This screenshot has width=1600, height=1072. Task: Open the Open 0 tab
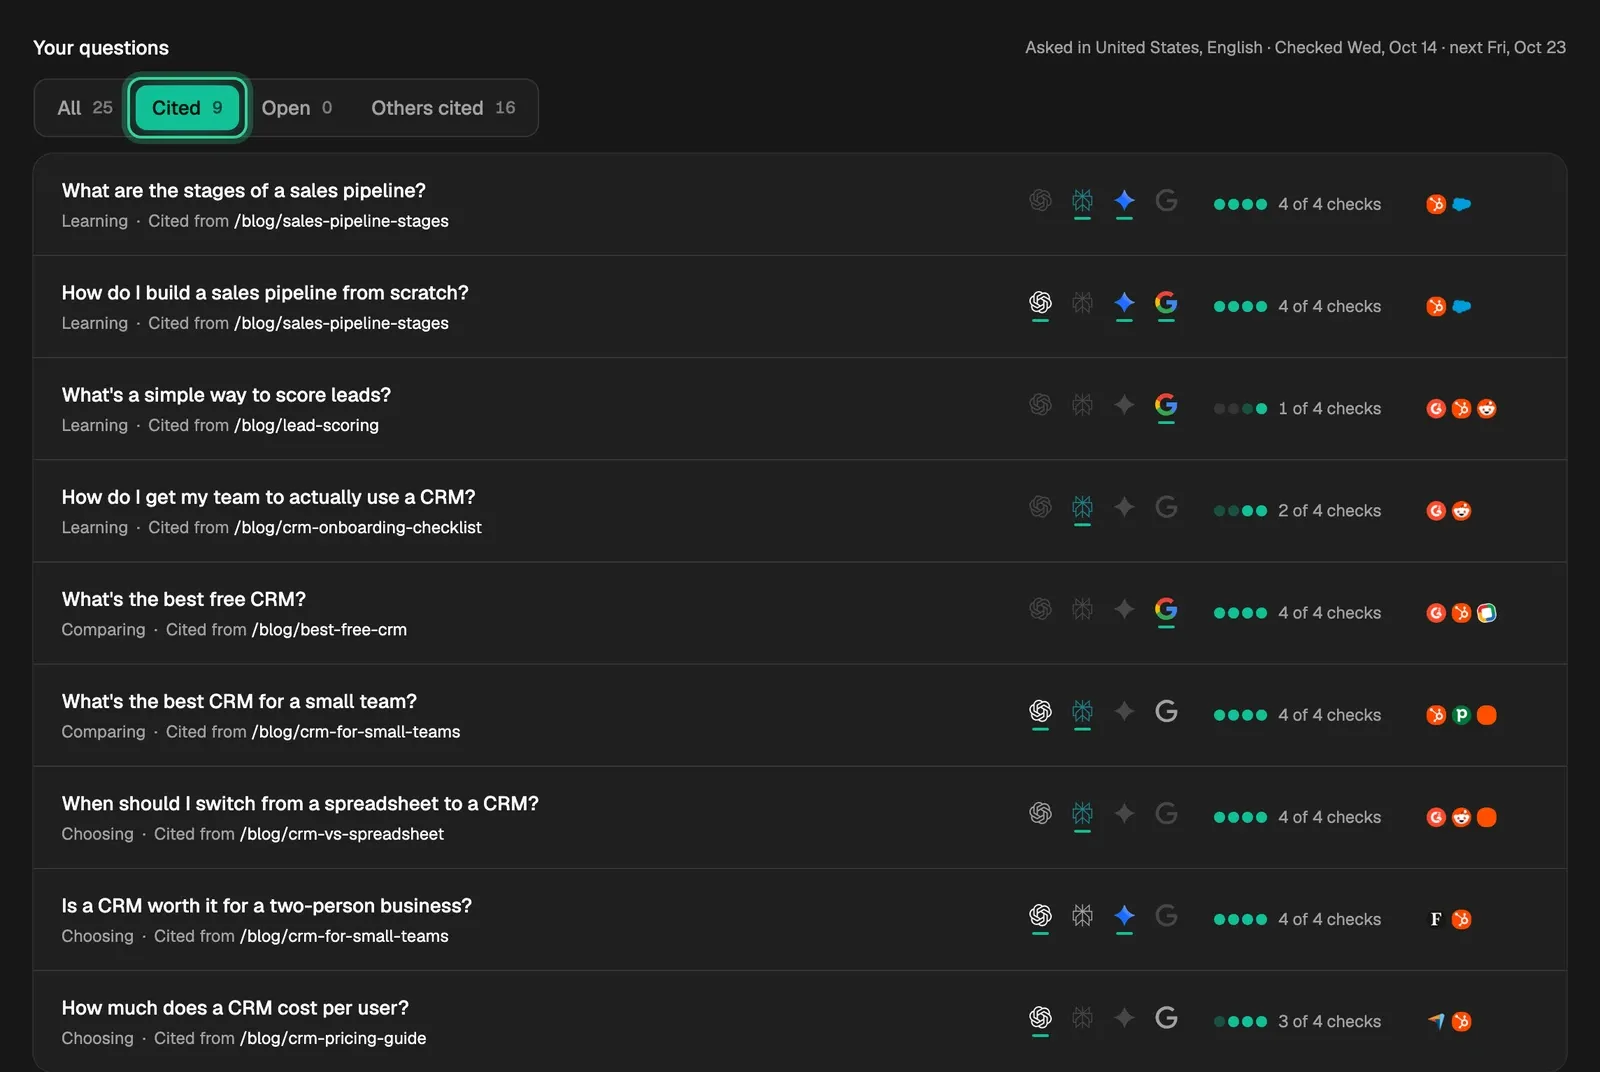tap(297, 108)
